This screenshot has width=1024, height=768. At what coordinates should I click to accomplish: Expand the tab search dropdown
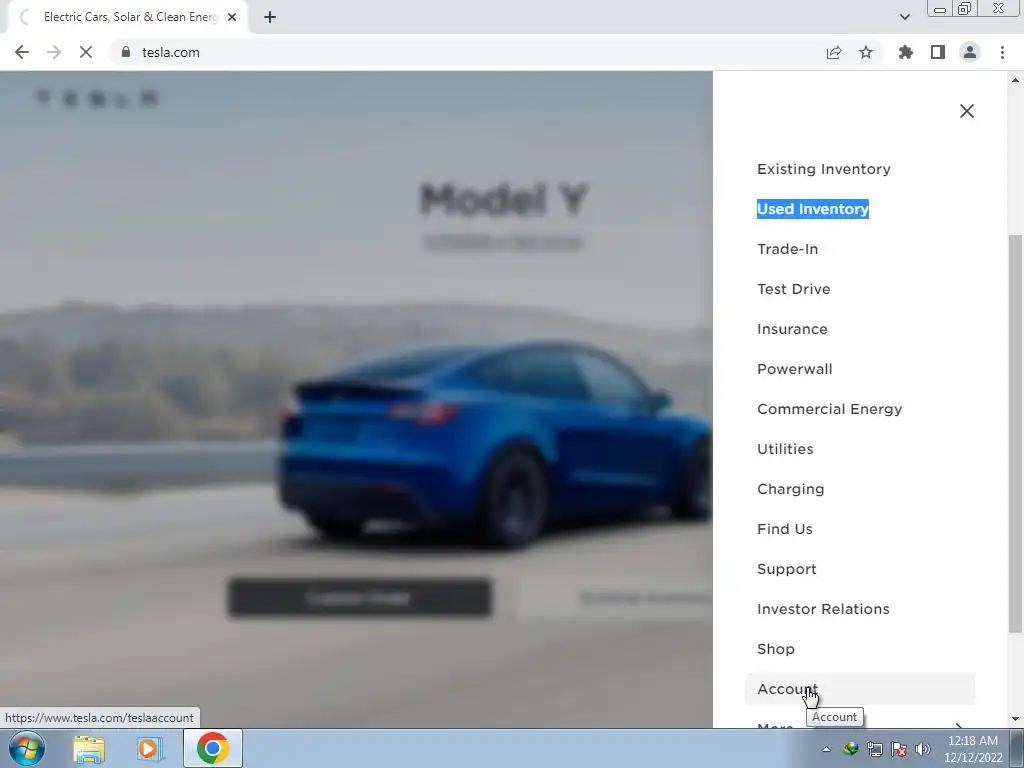pos(904,17)
